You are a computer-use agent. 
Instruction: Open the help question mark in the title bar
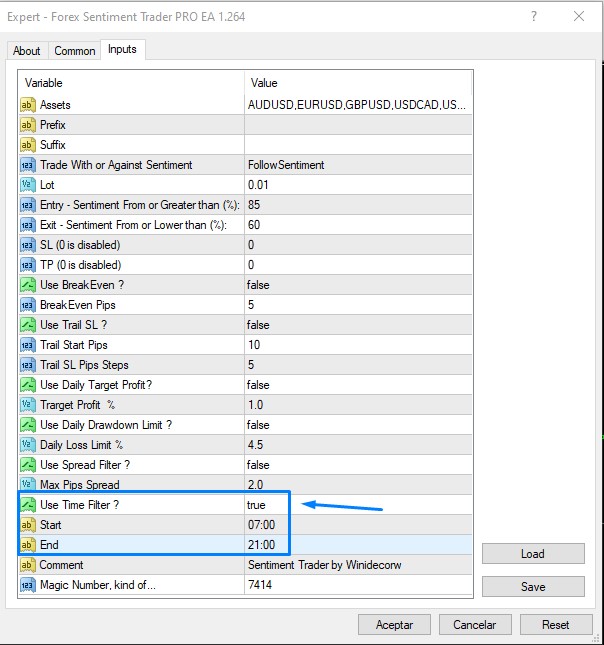534,16
